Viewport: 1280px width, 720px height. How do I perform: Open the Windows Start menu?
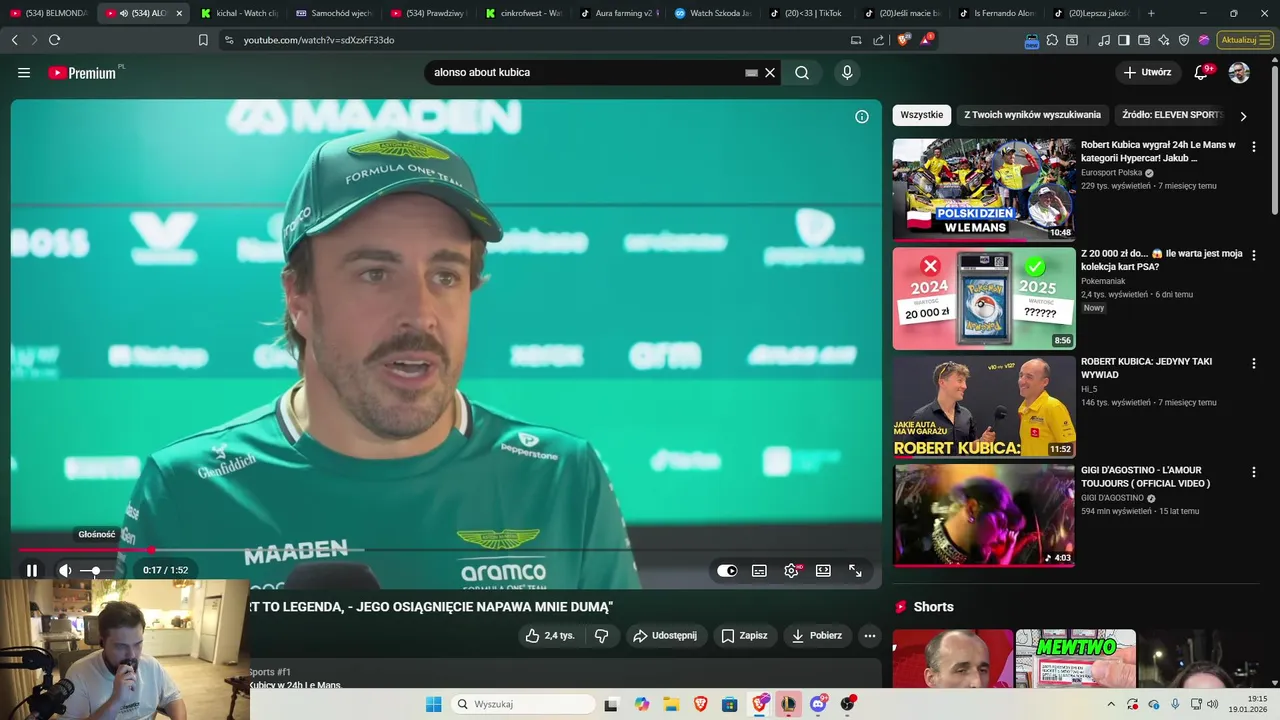[x=433, y=704]
